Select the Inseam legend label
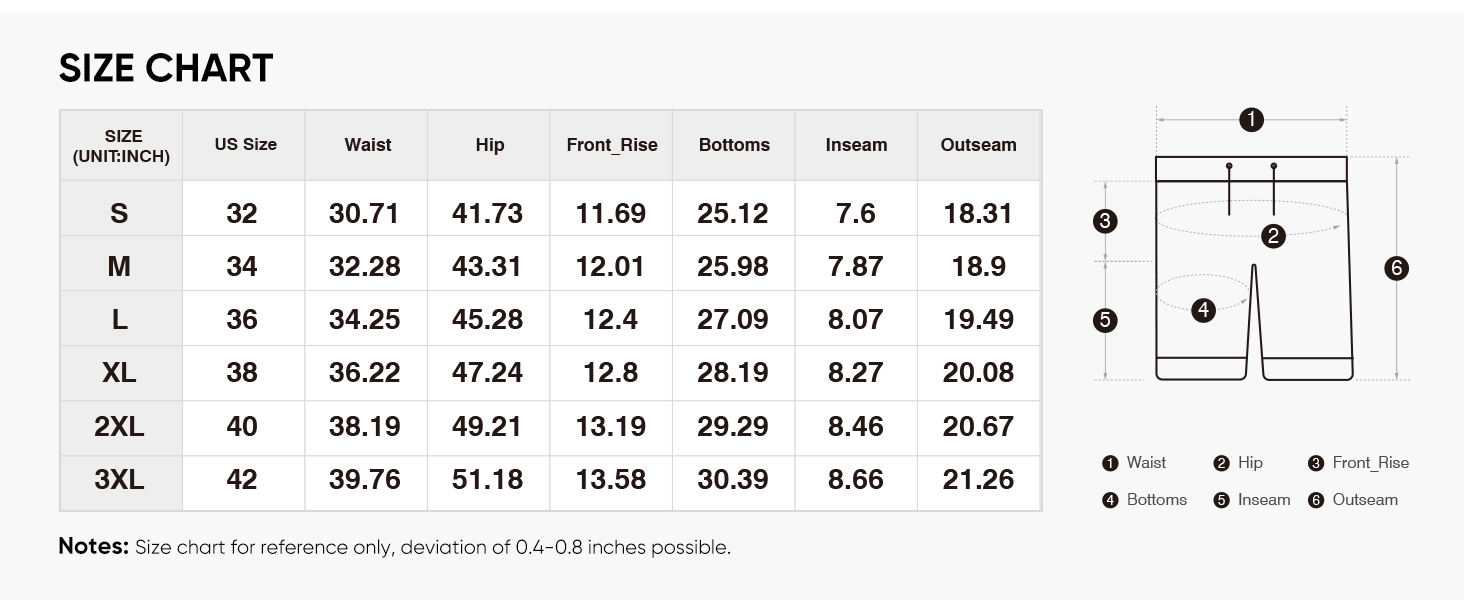 1264,500
